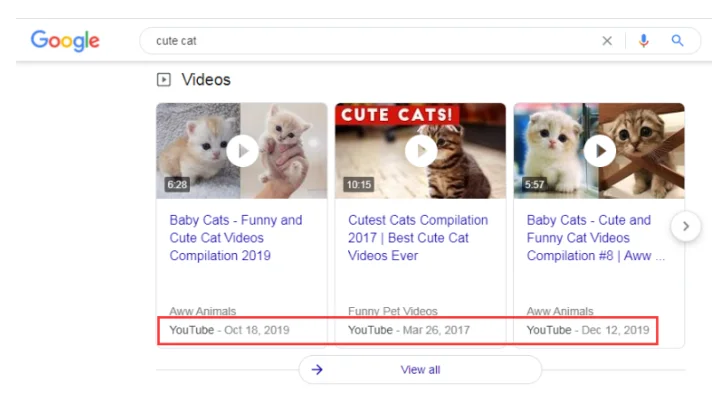The image size is (712, 413).
Task: Clear the search box with X icon
Action: [x=607, y=41]
